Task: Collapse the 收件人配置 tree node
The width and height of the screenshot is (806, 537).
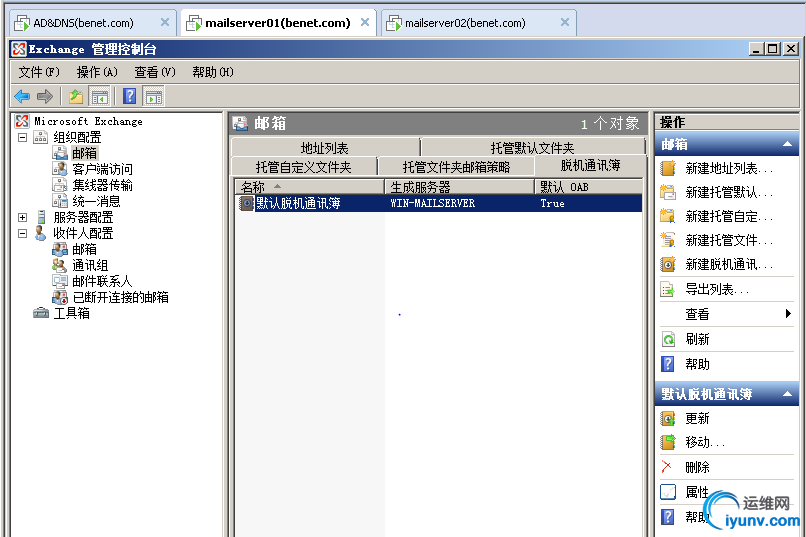Action: pyautogui.click(x=23, y=233)
